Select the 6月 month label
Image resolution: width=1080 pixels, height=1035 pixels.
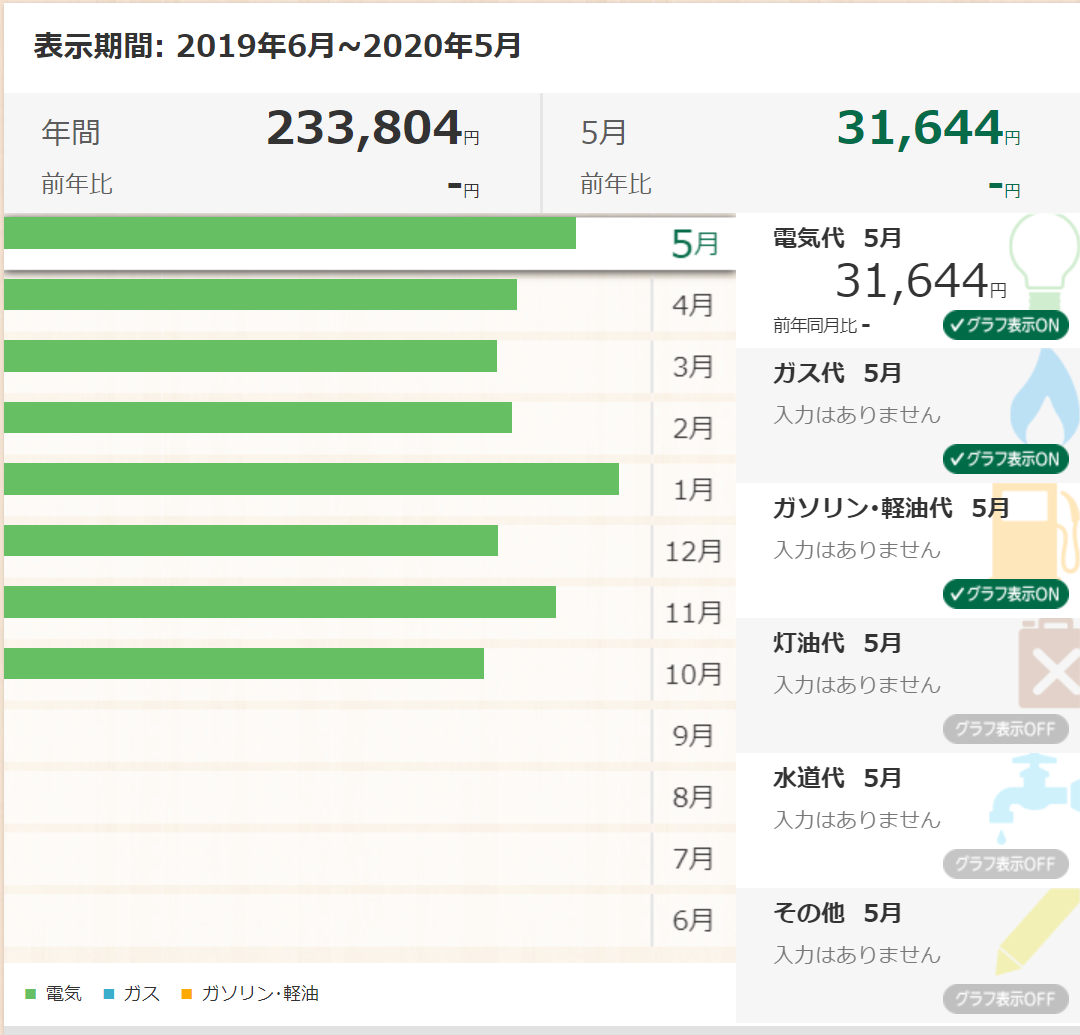pyautogui.click(x=693, y=921)
